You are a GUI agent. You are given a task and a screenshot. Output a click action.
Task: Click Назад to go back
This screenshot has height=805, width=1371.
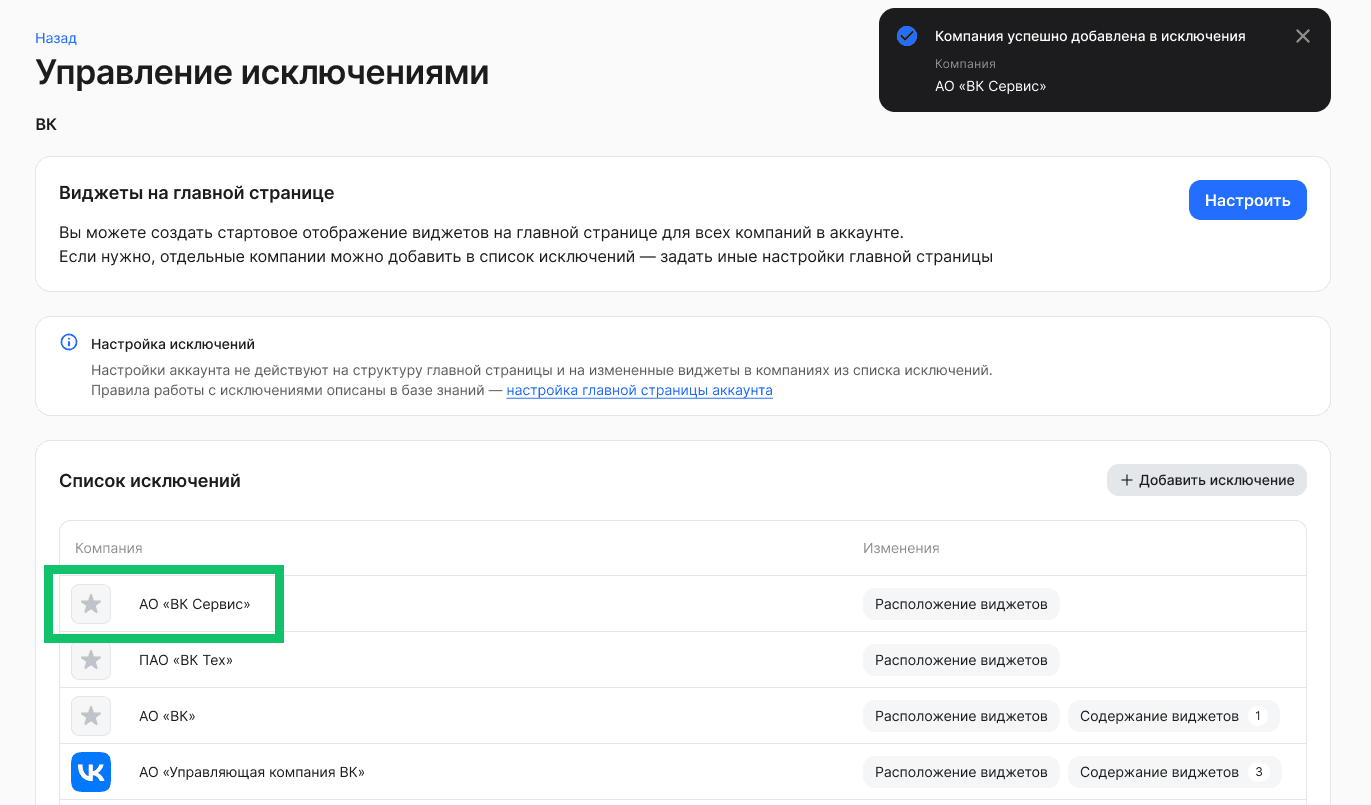pos(55,38)
